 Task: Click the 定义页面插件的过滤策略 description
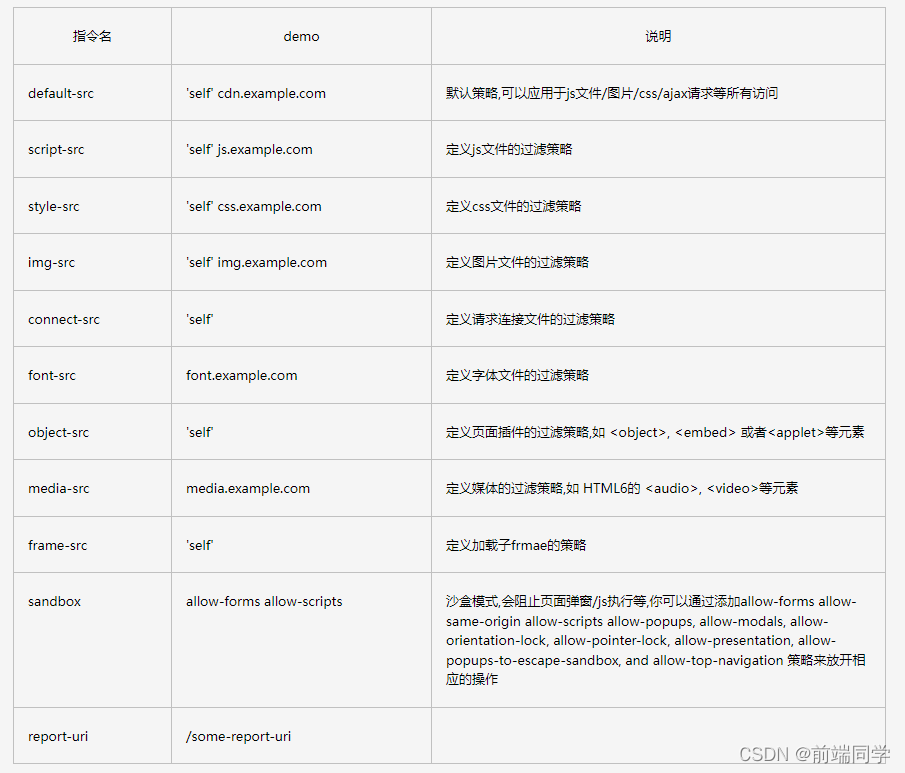[x=655, y=432]
